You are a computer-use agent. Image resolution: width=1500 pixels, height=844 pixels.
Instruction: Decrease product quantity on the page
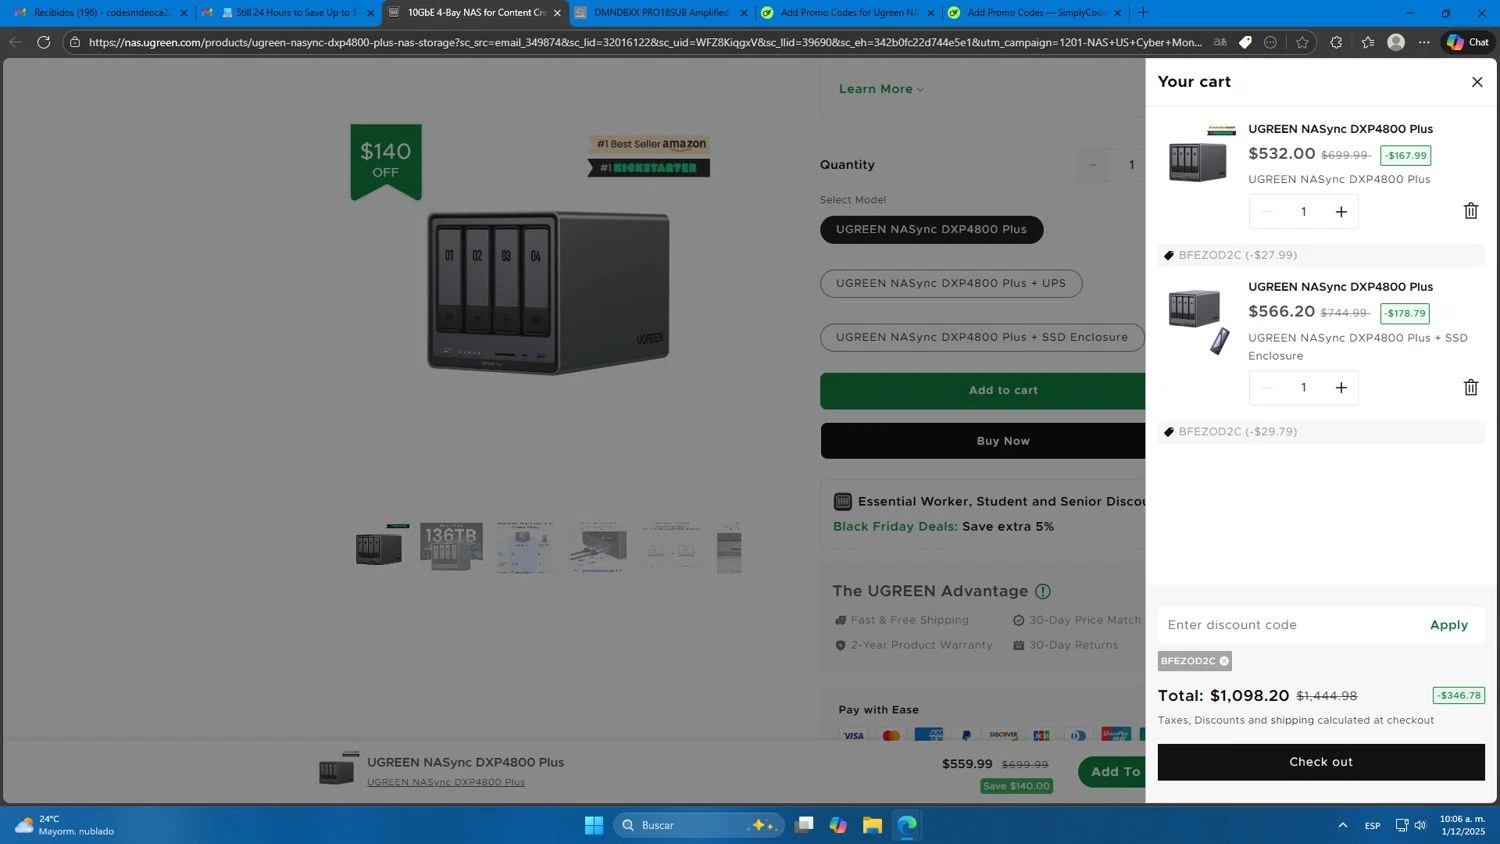click(x=1093, y=165)
